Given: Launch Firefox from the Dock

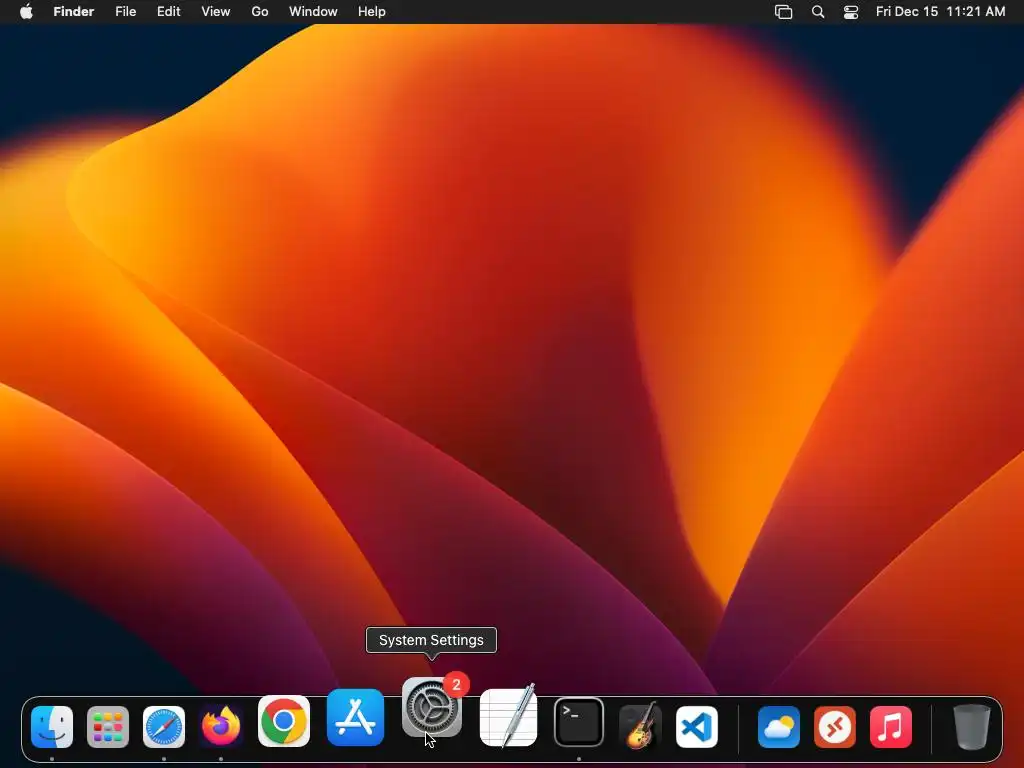Looking at the screenshot, I should tap(221, 726).
